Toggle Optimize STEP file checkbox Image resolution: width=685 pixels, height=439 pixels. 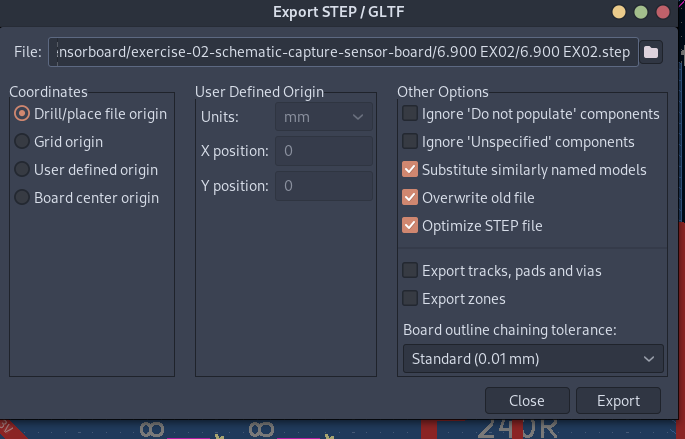pyautogui.click(x=410, y=226)
